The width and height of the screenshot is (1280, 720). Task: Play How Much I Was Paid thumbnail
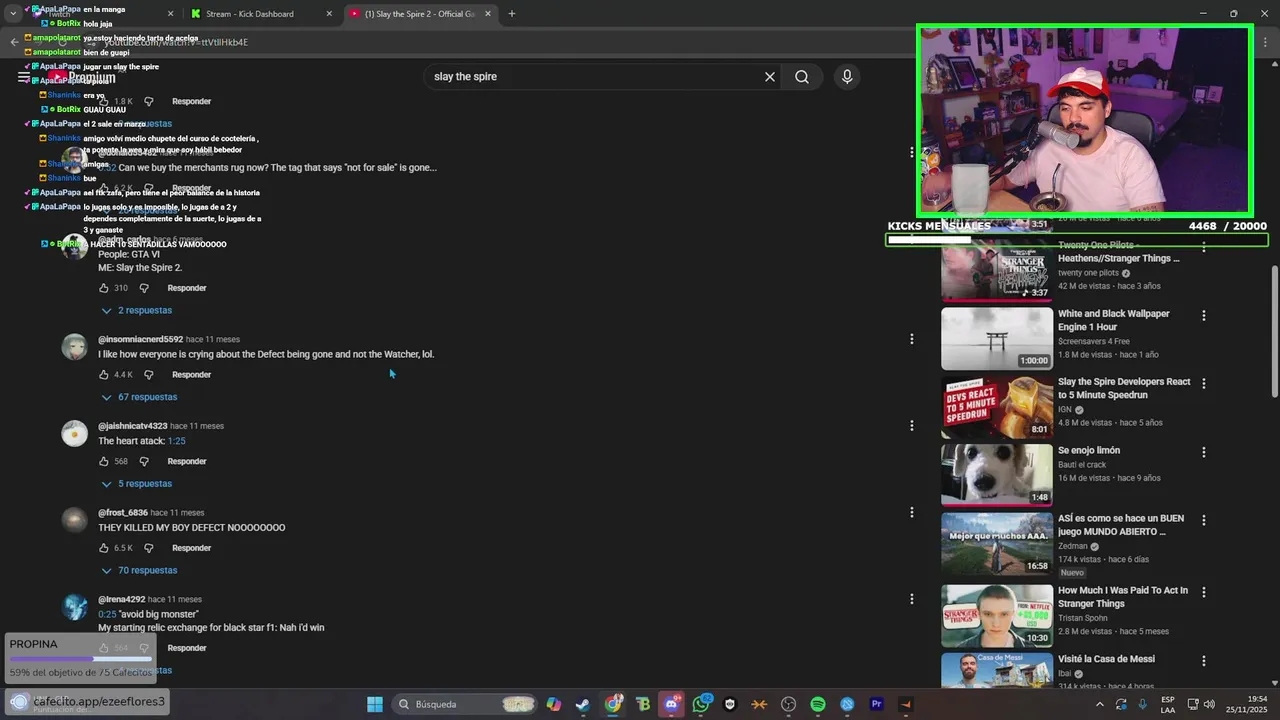pos(997,616)
